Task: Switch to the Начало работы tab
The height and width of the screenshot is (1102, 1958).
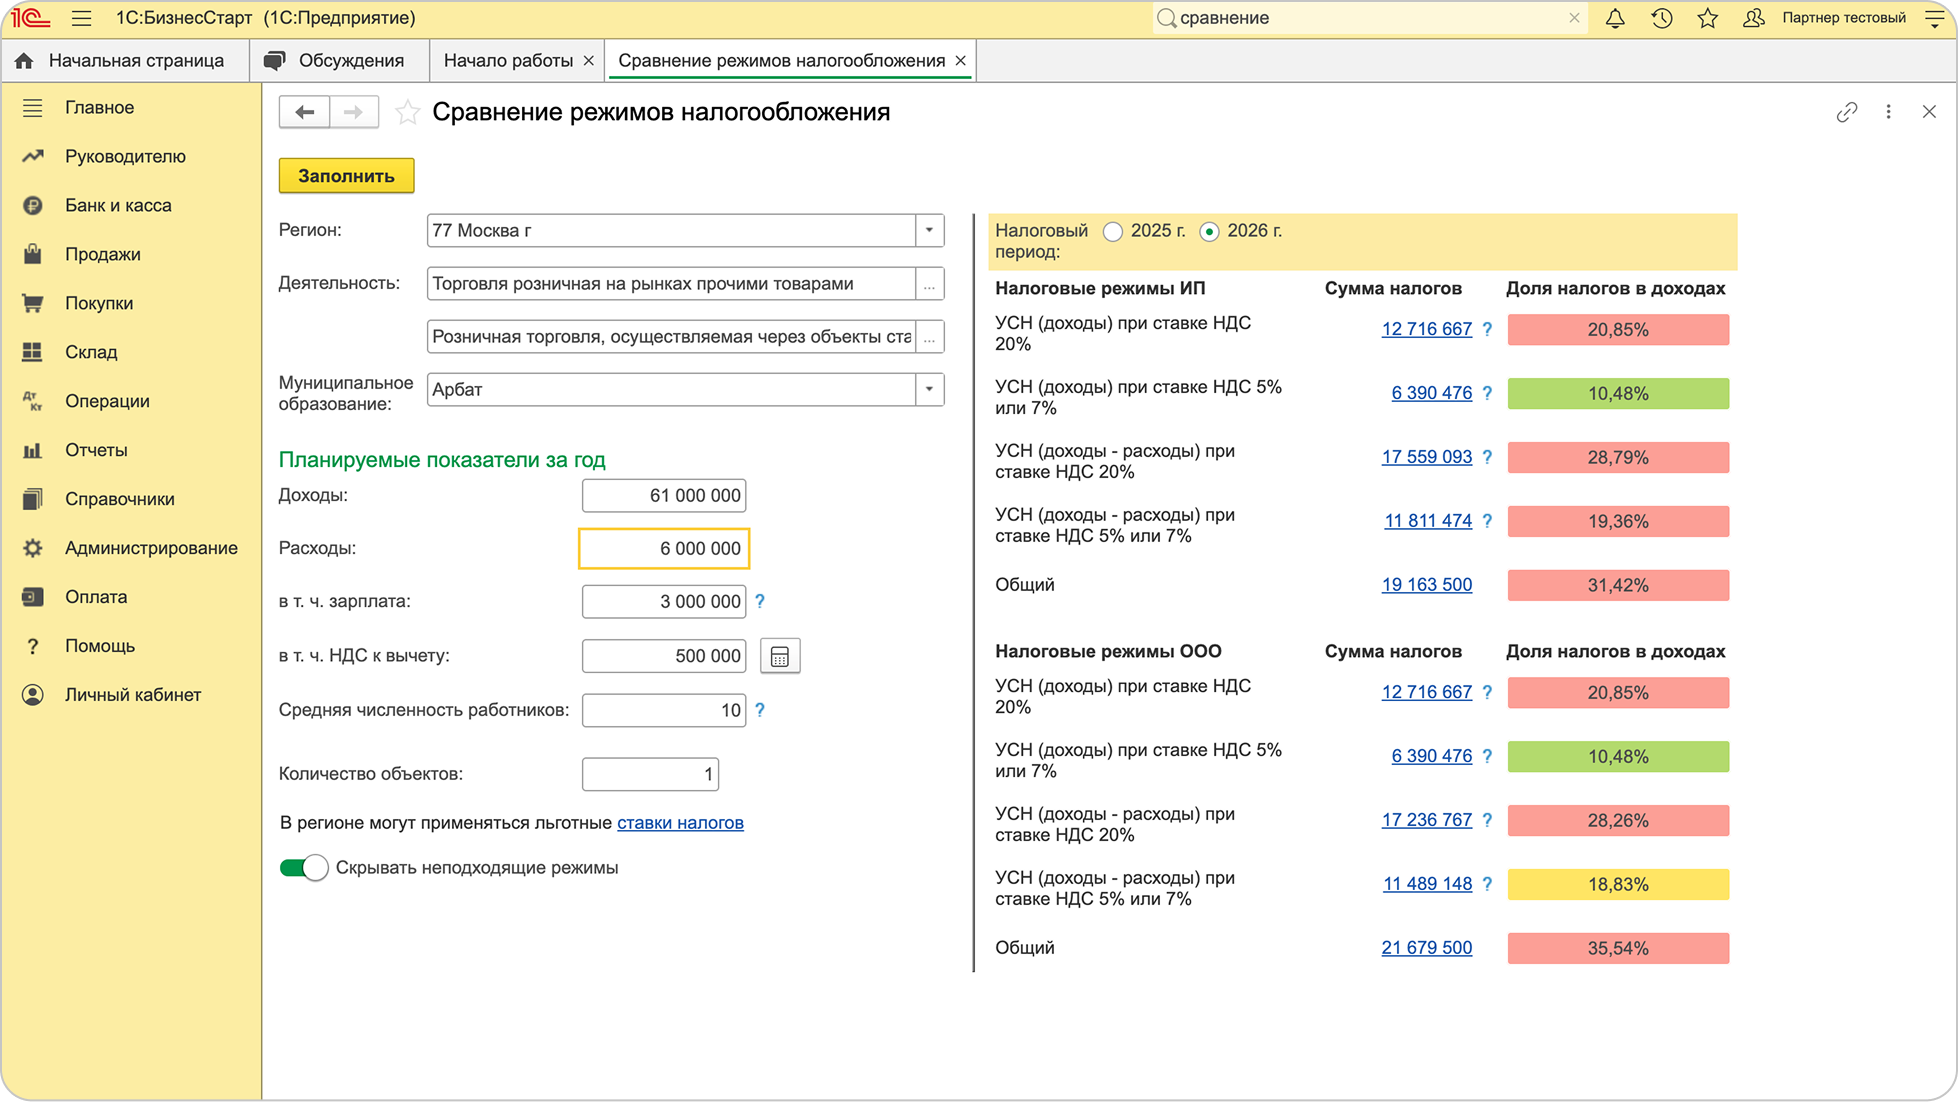Action: pyautogui.click(x=508, y=61)
